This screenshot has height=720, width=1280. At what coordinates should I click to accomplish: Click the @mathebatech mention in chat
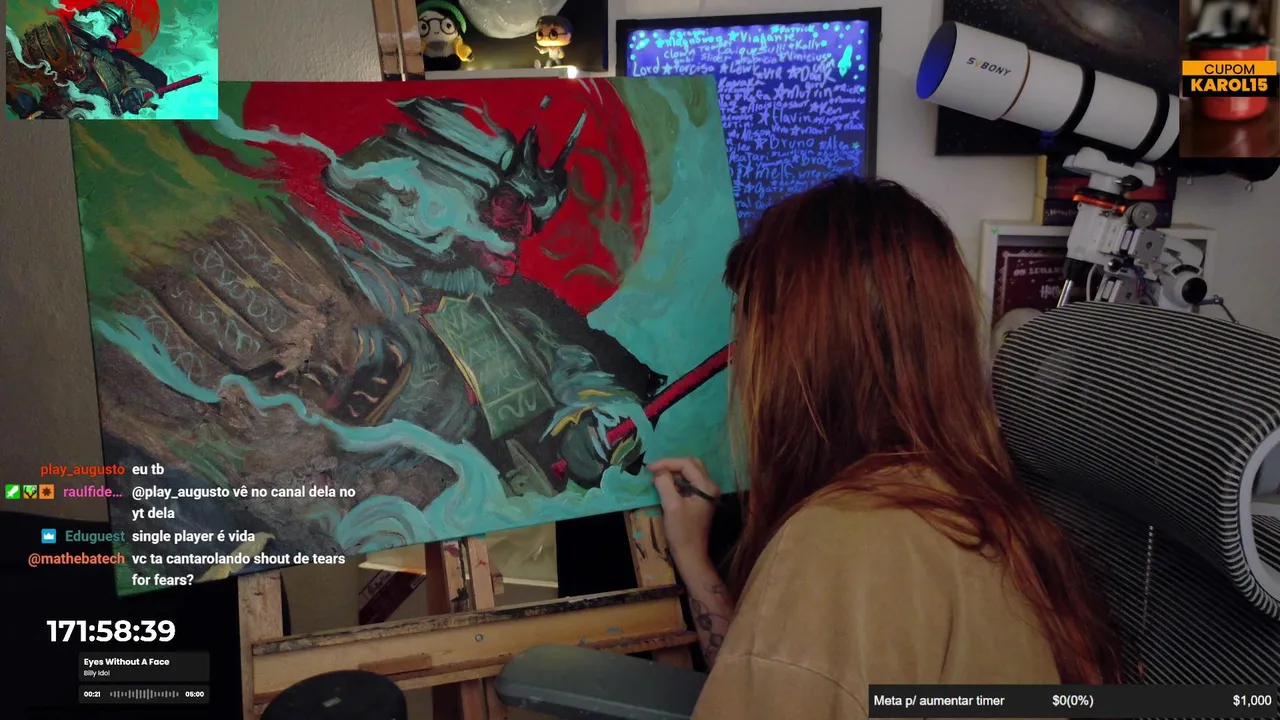77,559
